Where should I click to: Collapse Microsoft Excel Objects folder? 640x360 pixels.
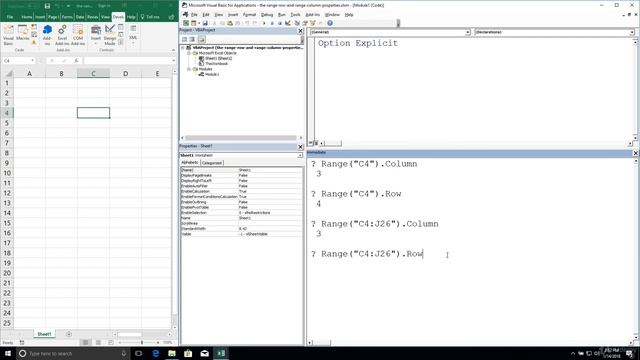pyautogui.click(x=189, y=53)
